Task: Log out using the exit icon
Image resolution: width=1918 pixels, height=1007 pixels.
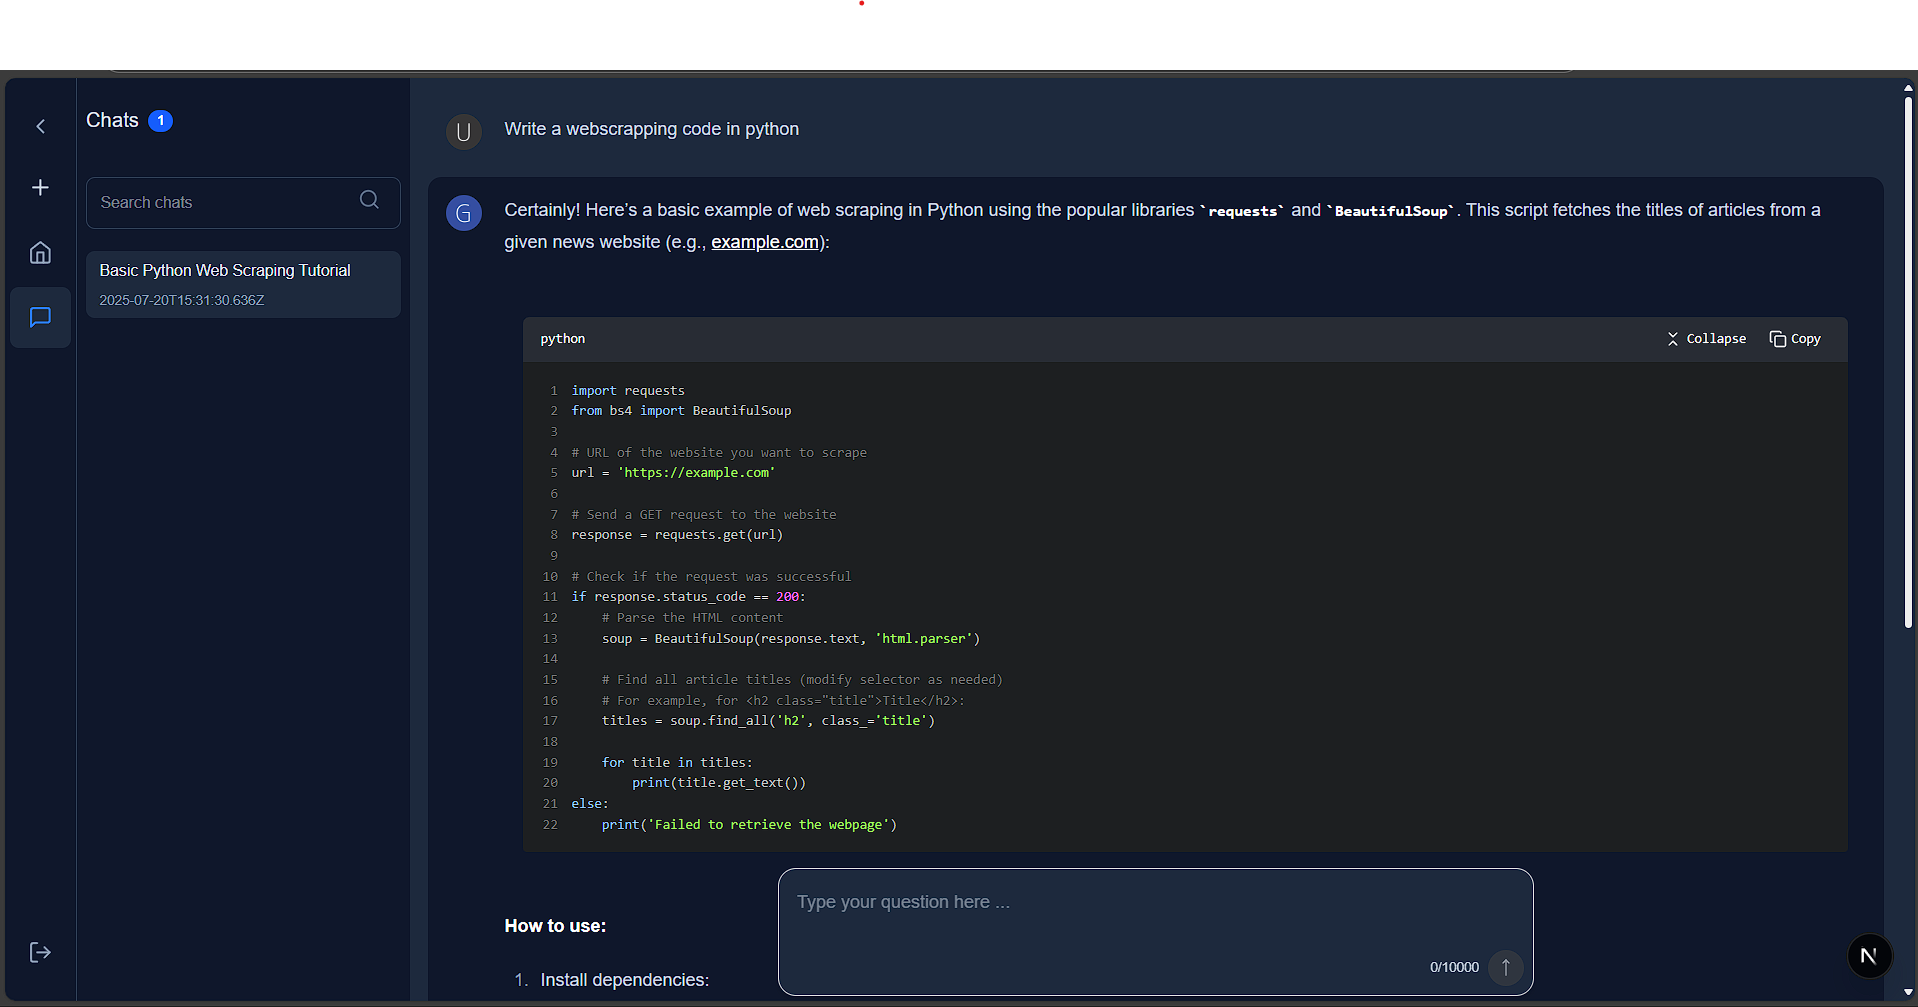Action: click(x=40, y=952)
